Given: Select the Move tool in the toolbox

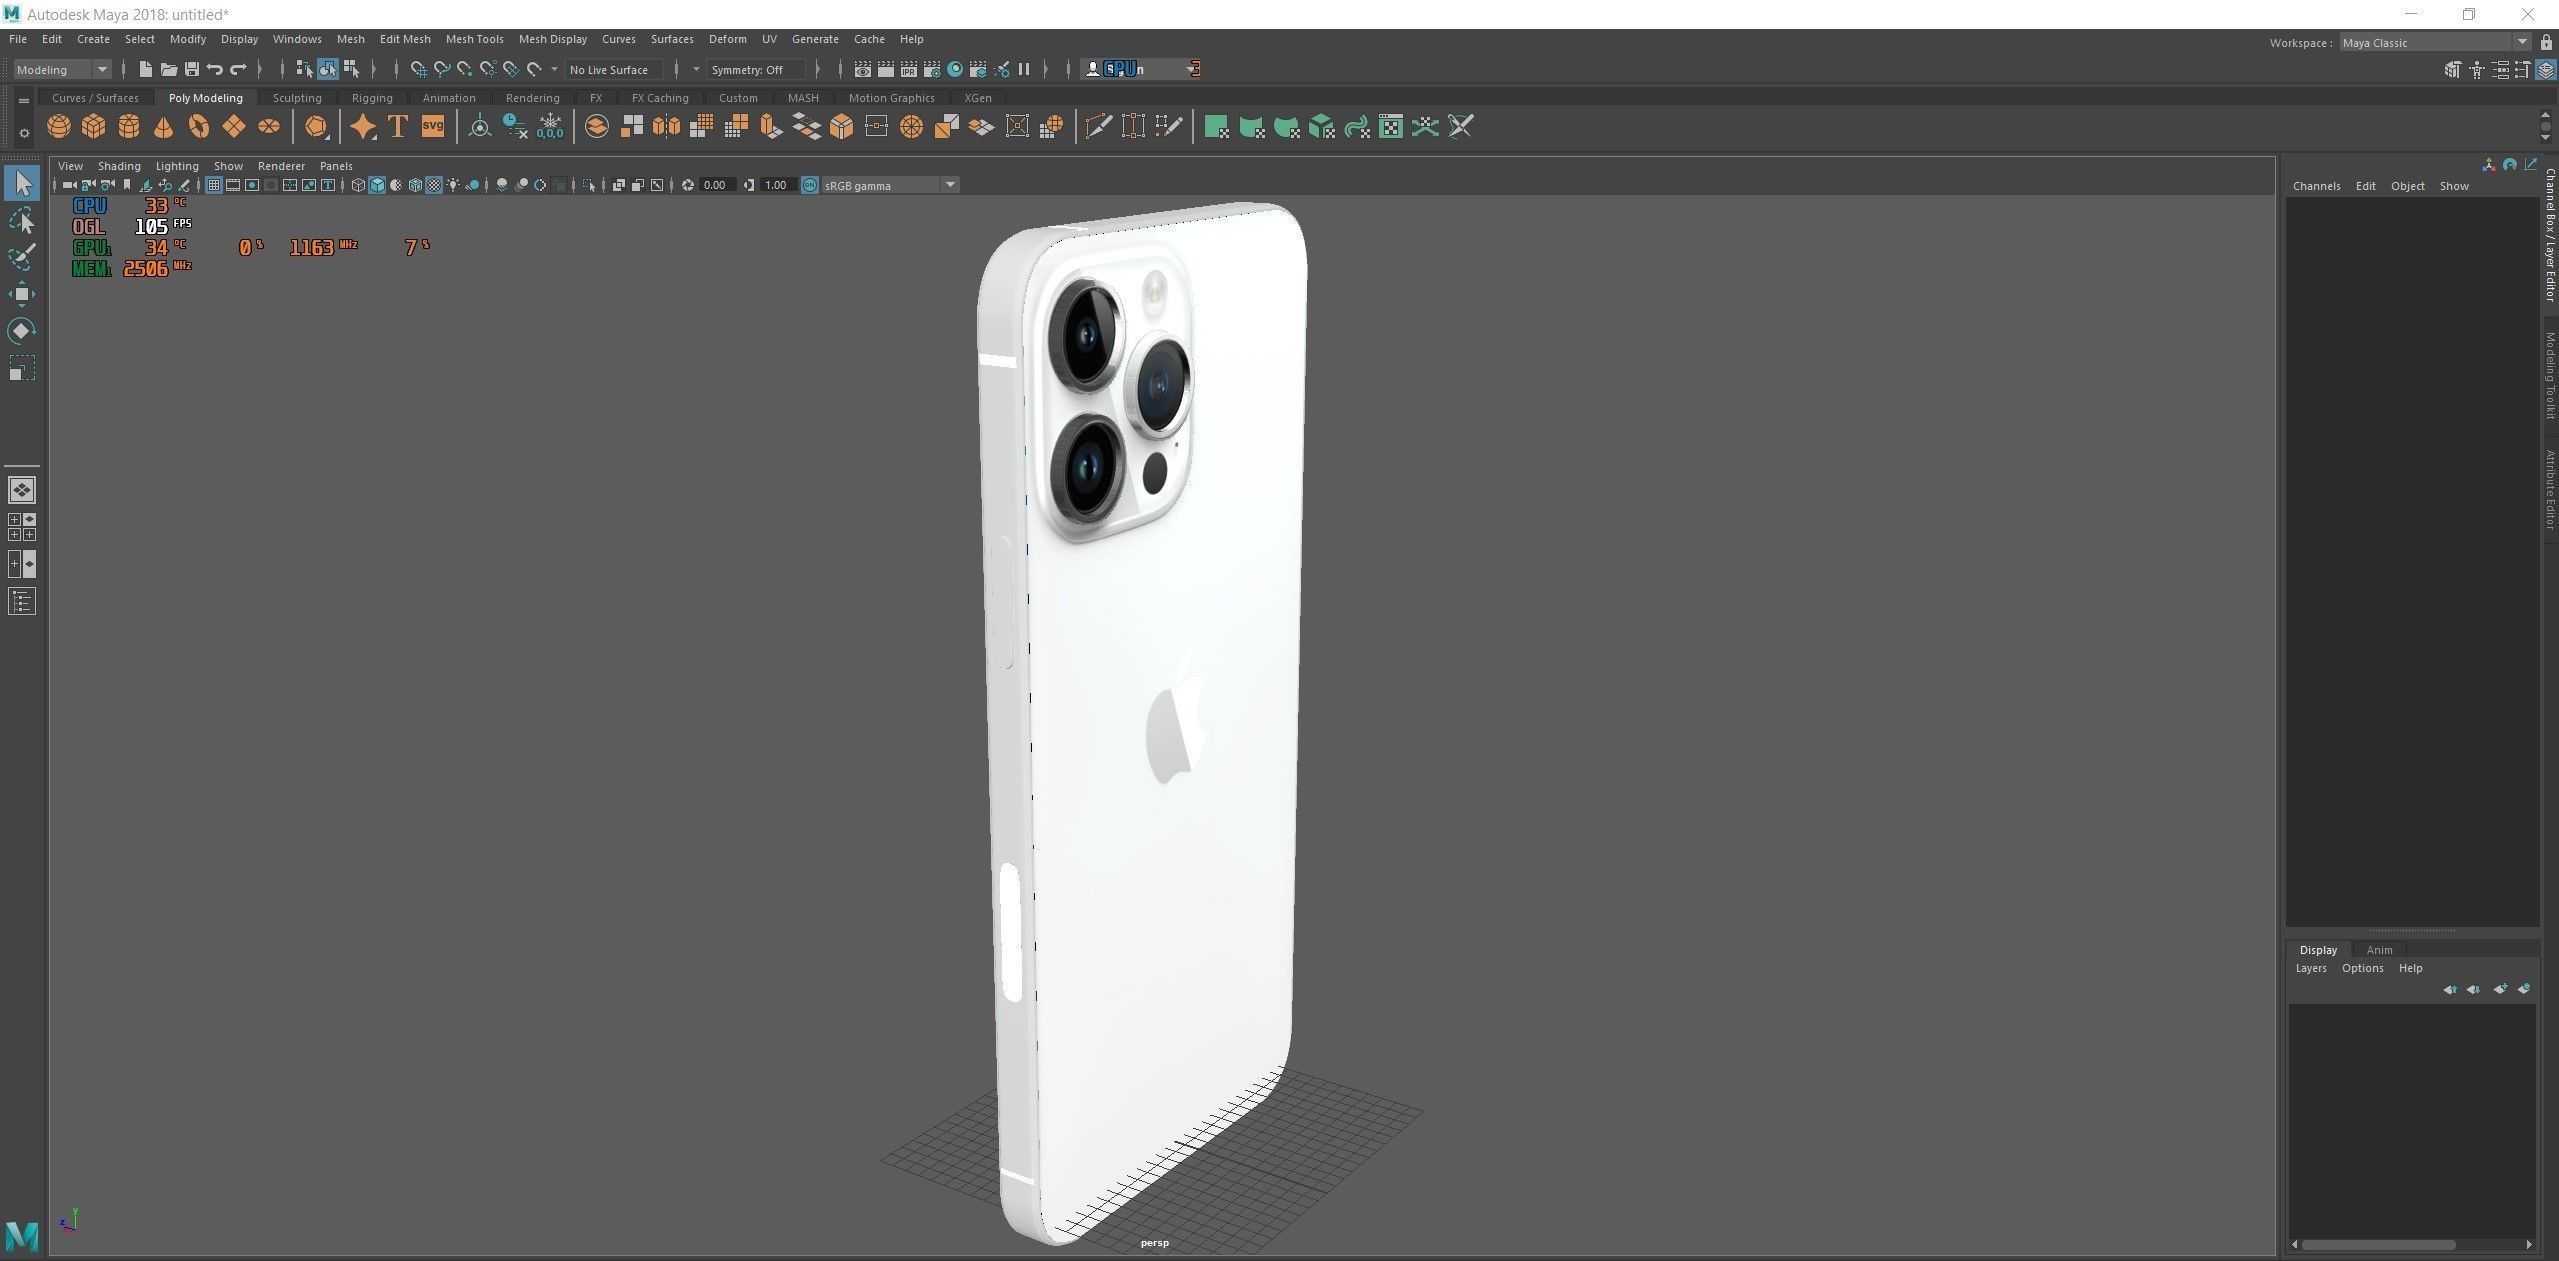Looking at the screenshot, I should click(22, 294).
